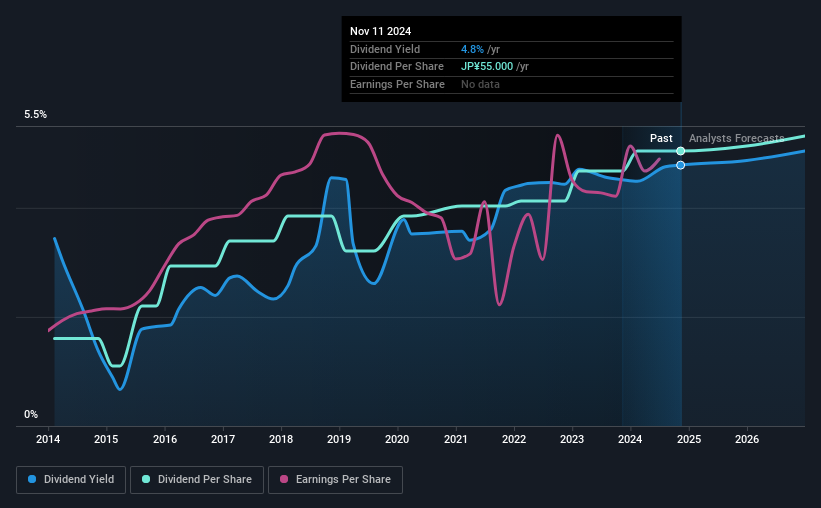The image size is (821, 508).
Task: Click the 2026 x-axis label
Action: 747,439
